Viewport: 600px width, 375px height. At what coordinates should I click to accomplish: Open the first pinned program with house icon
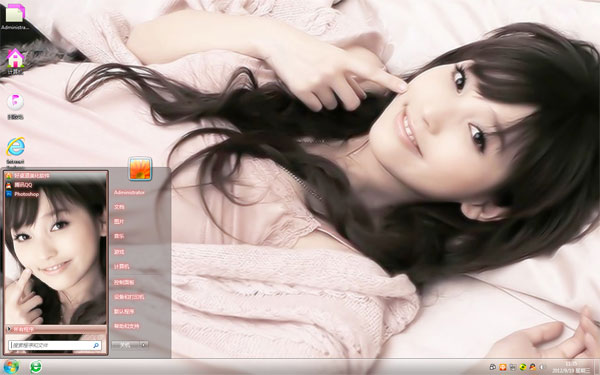coord(28,176)
